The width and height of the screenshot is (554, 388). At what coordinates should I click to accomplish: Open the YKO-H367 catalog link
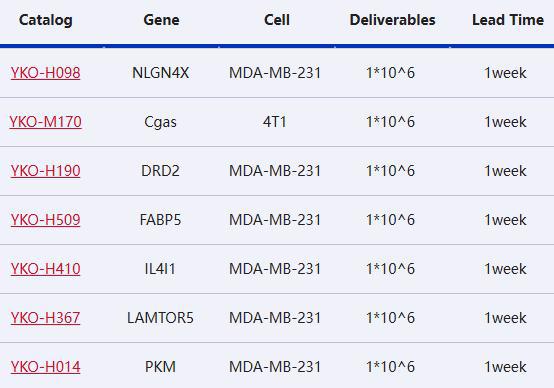(46, 318)
